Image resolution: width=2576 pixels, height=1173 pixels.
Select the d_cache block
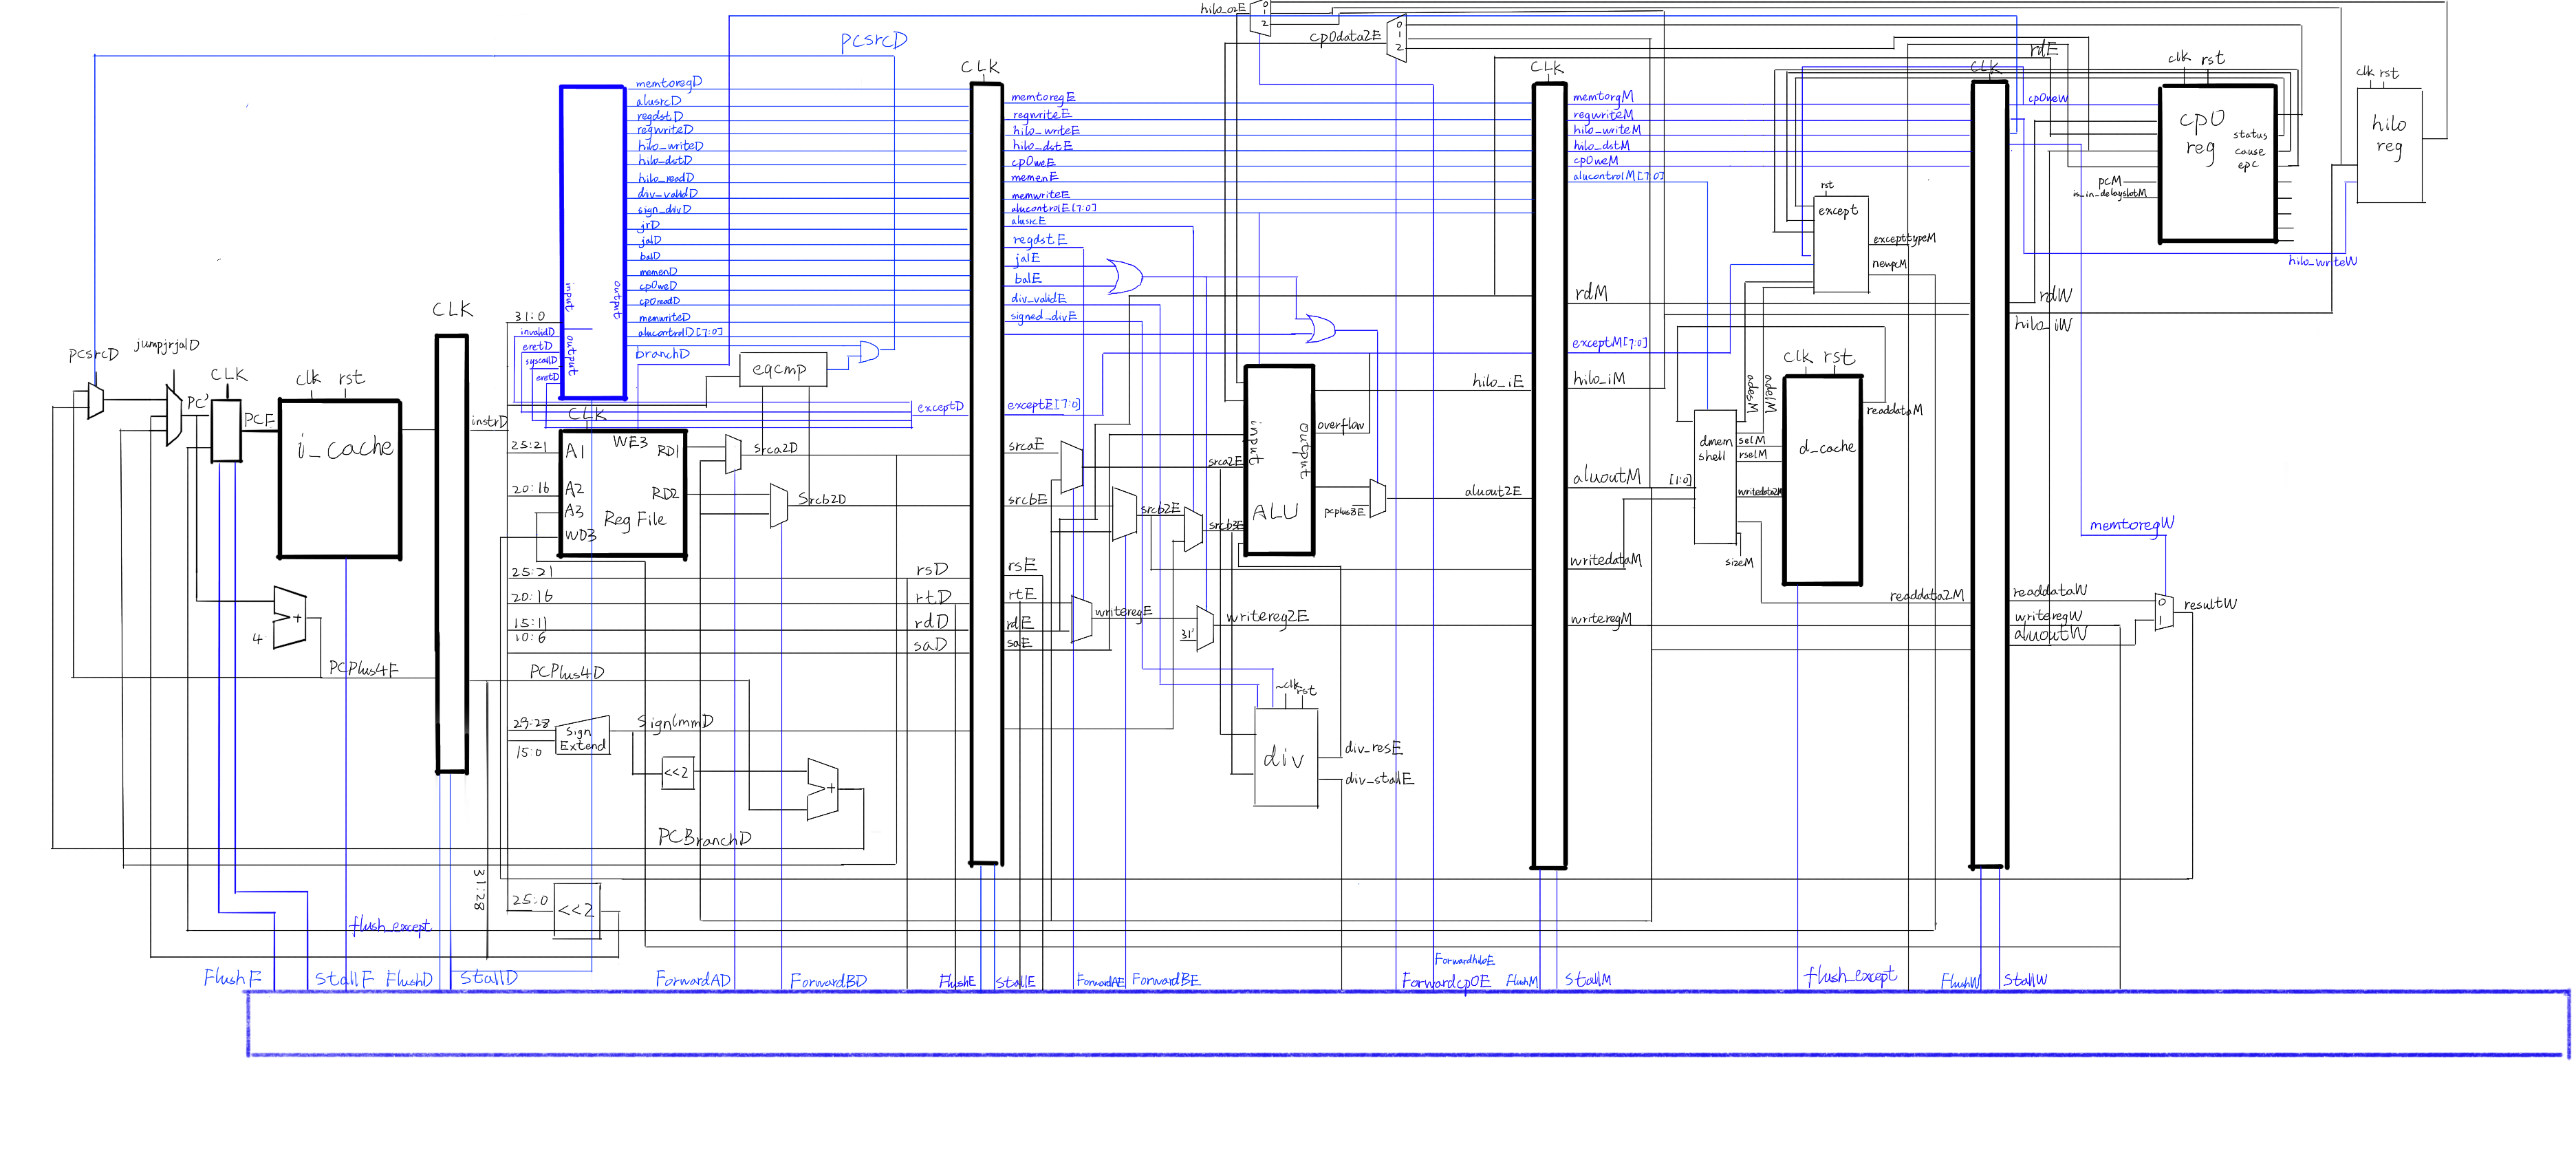tap(1822, 480)
